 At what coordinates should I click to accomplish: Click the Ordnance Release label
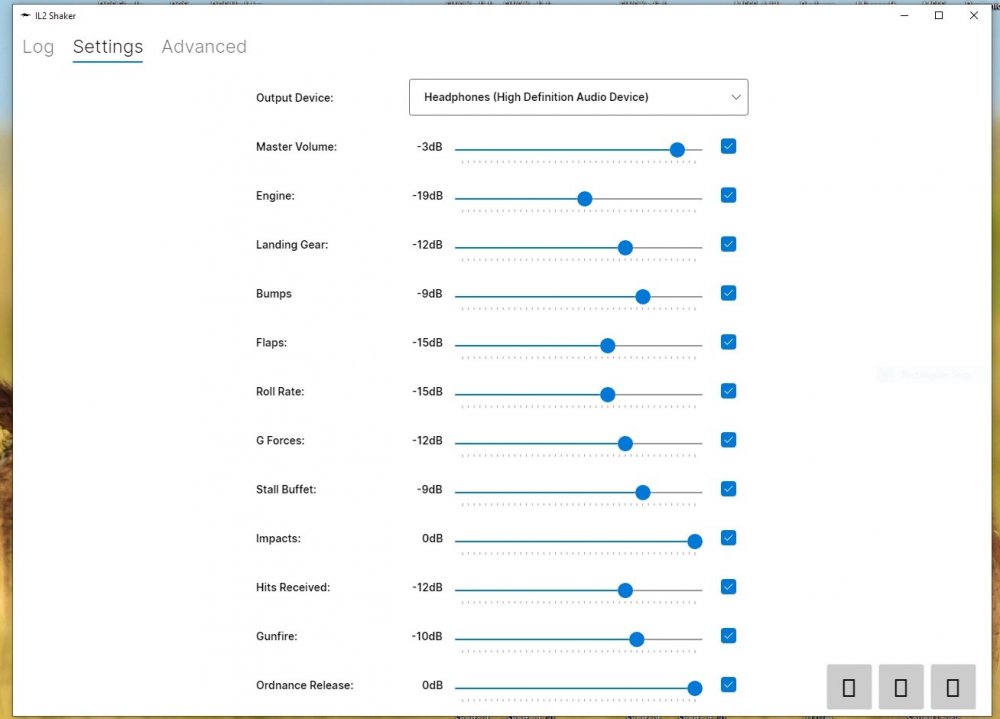(305, 685)
